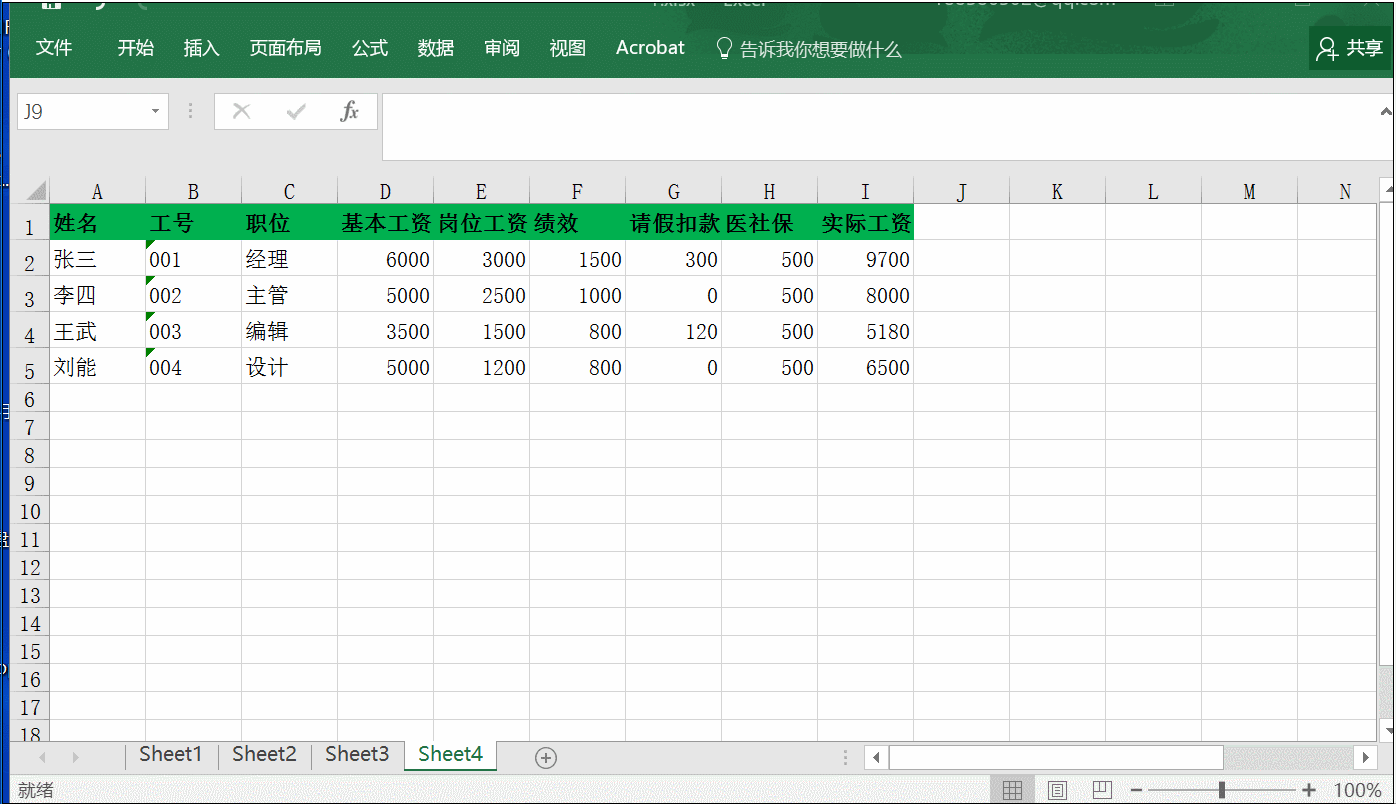Click the 请假扣款 header cell
1396x804 pixels.
point(673,222)
